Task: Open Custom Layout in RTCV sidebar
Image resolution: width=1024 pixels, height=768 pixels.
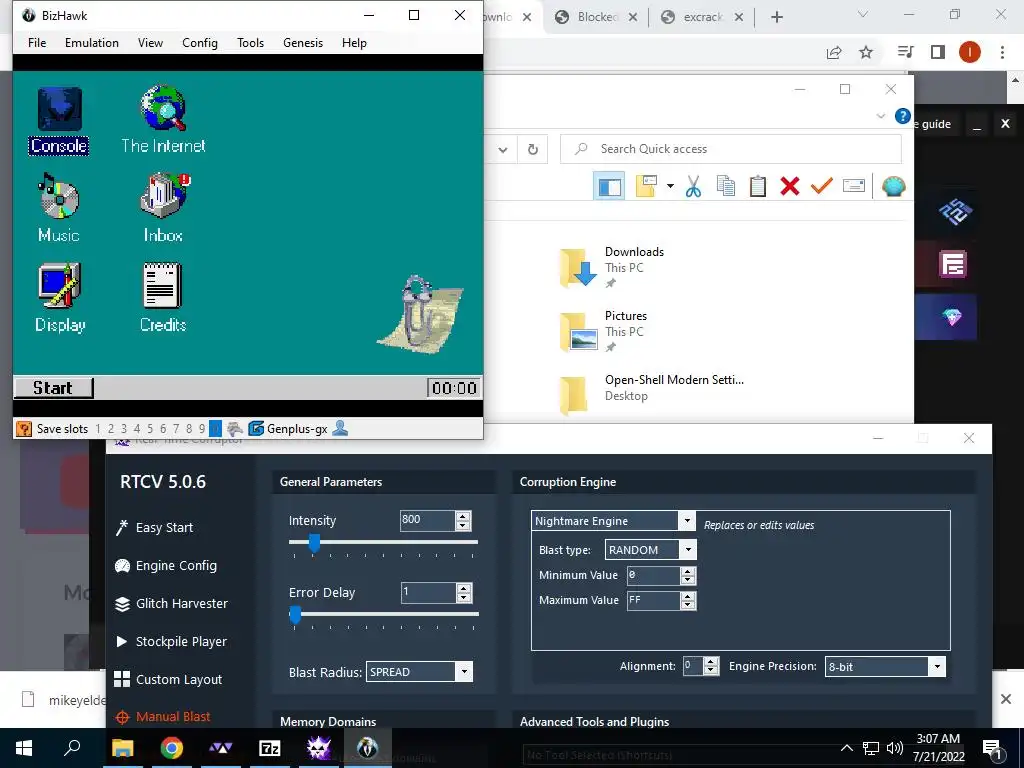Action: tap(168, 679)
